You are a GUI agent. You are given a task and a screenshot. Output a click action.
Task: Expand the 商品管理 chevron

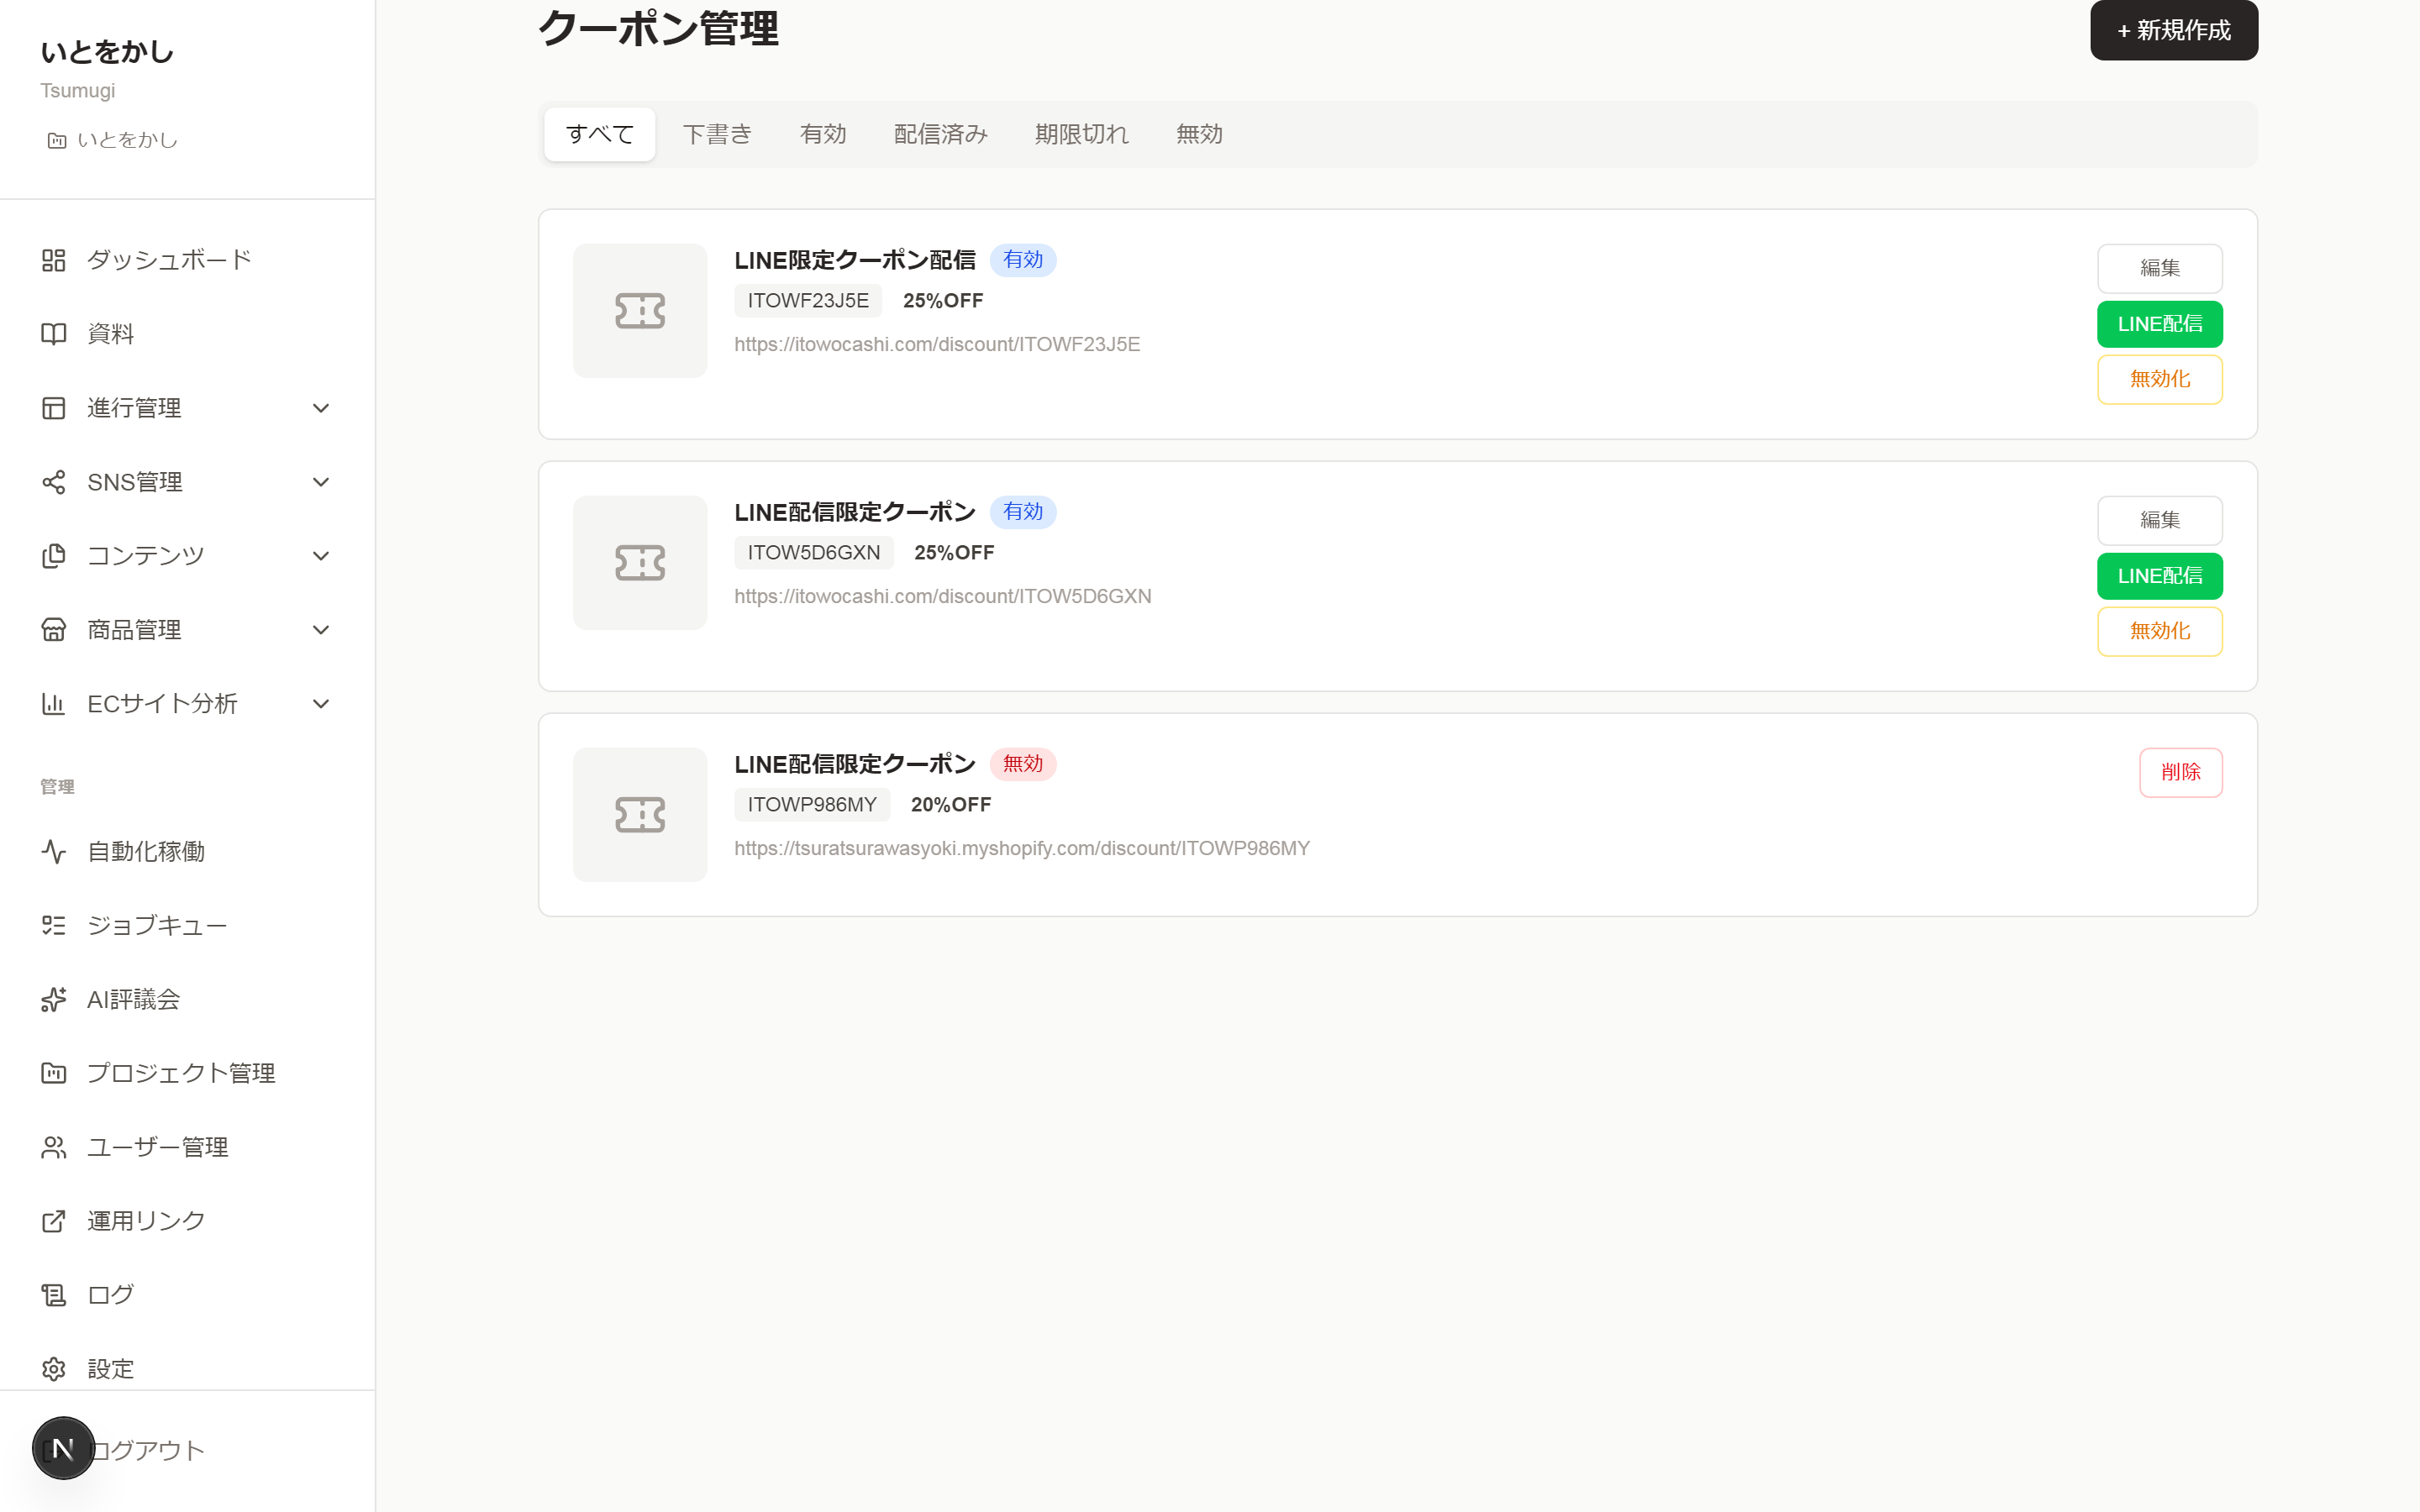click(321, 630)
